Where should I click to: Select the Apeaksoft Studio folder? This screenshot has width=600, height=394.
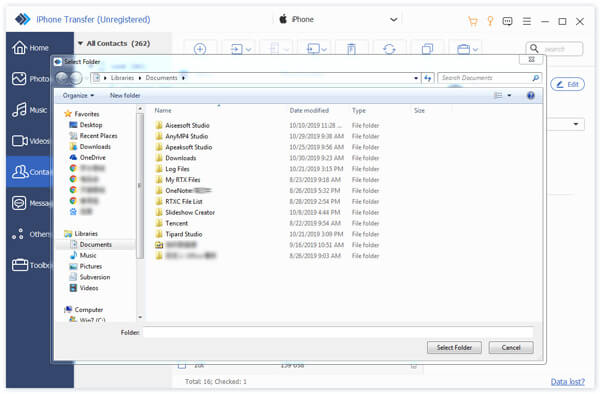pos(188,147)
